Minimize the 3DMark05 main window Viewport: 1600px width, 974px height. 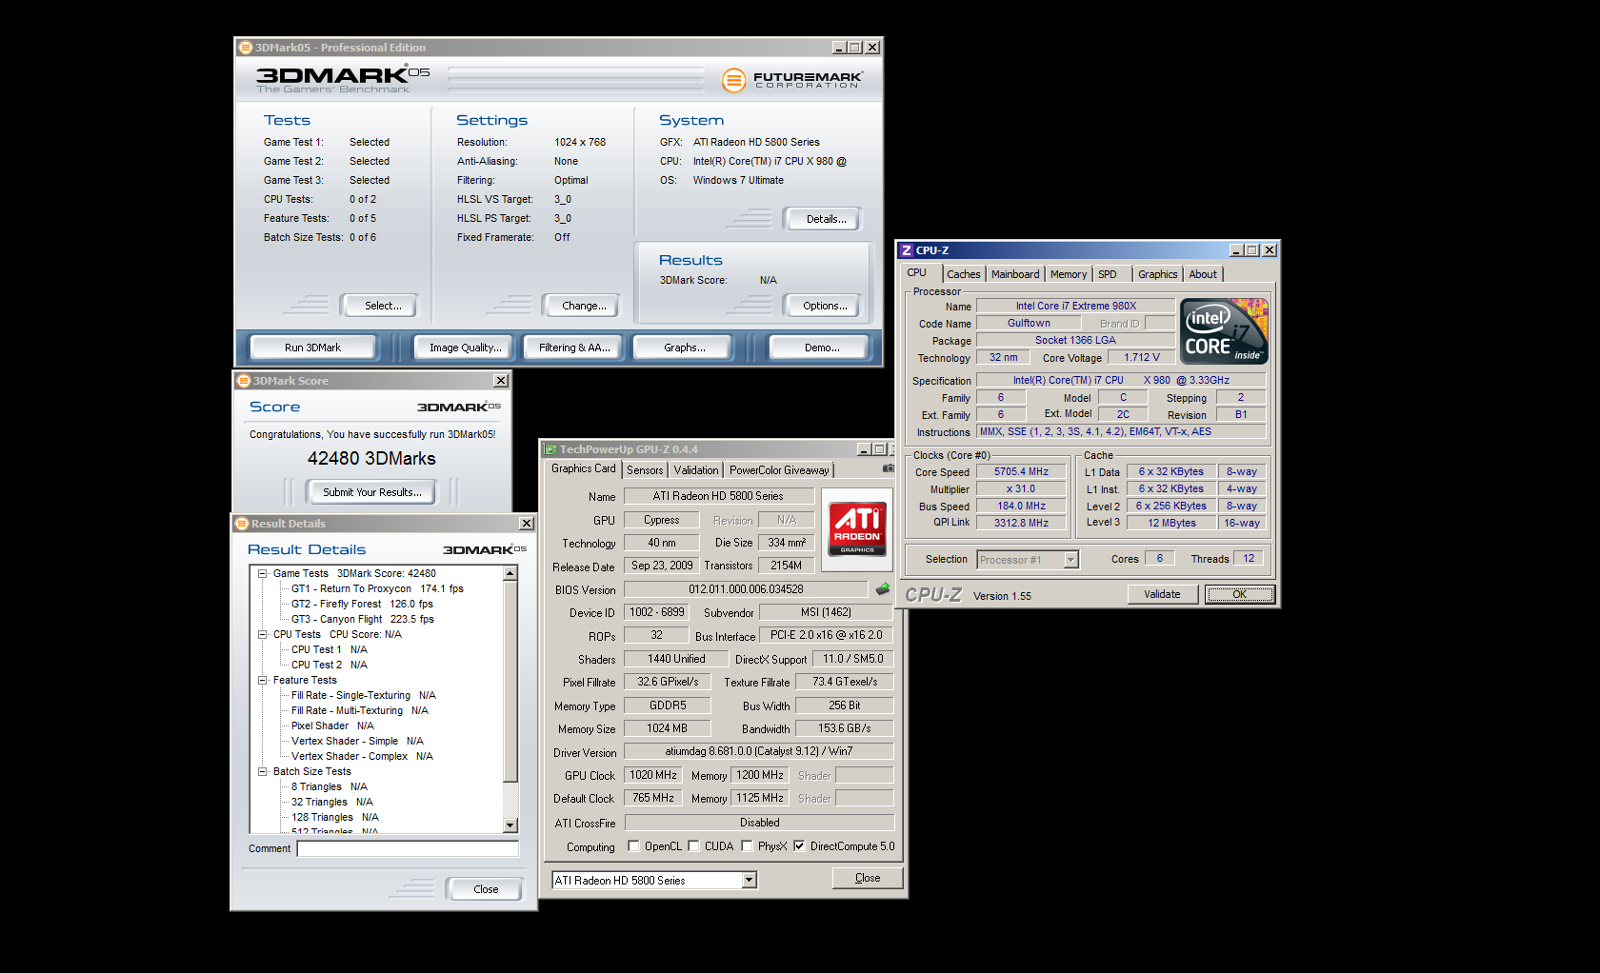click(839, 47)
